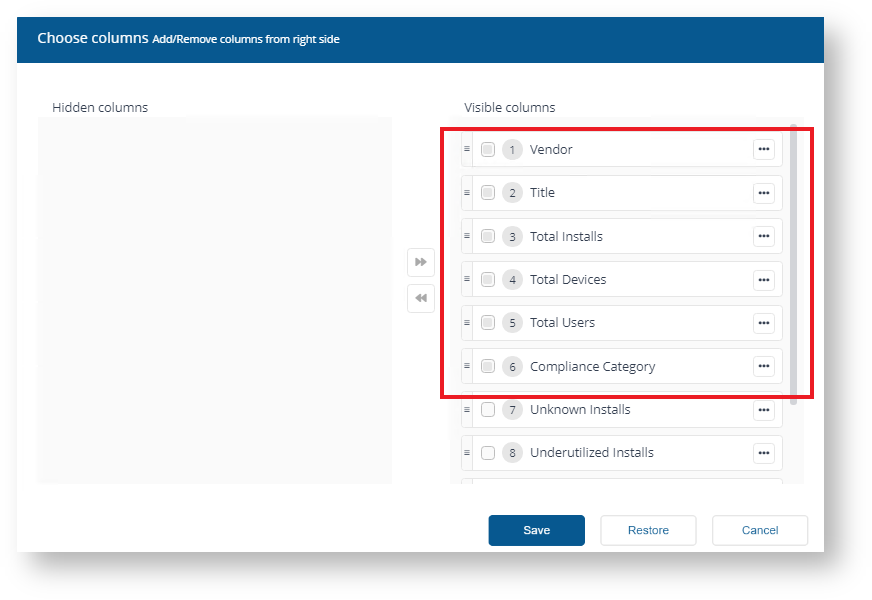Expand options menu for Compliance Category
The width and height of the screenshot is (872, 600).
(x=764, y=366)
